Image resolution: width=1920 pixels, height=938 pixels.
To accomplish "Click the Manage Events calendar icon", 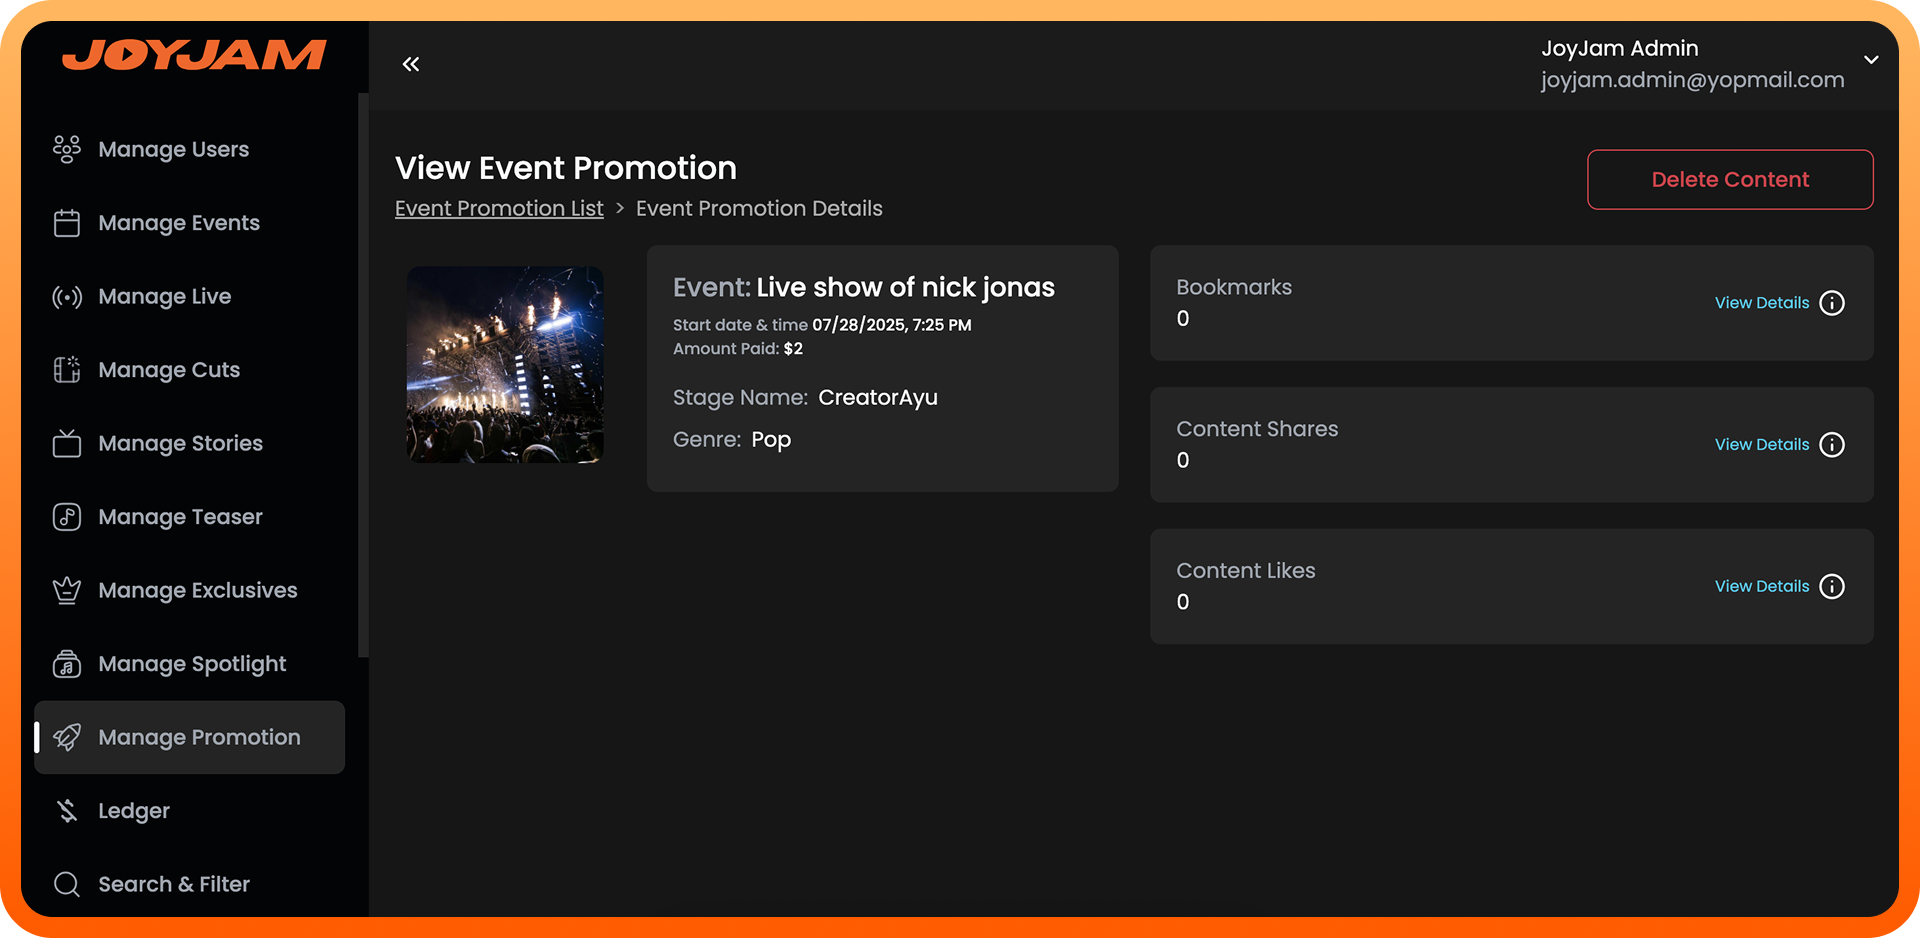I will coord(67,223).
